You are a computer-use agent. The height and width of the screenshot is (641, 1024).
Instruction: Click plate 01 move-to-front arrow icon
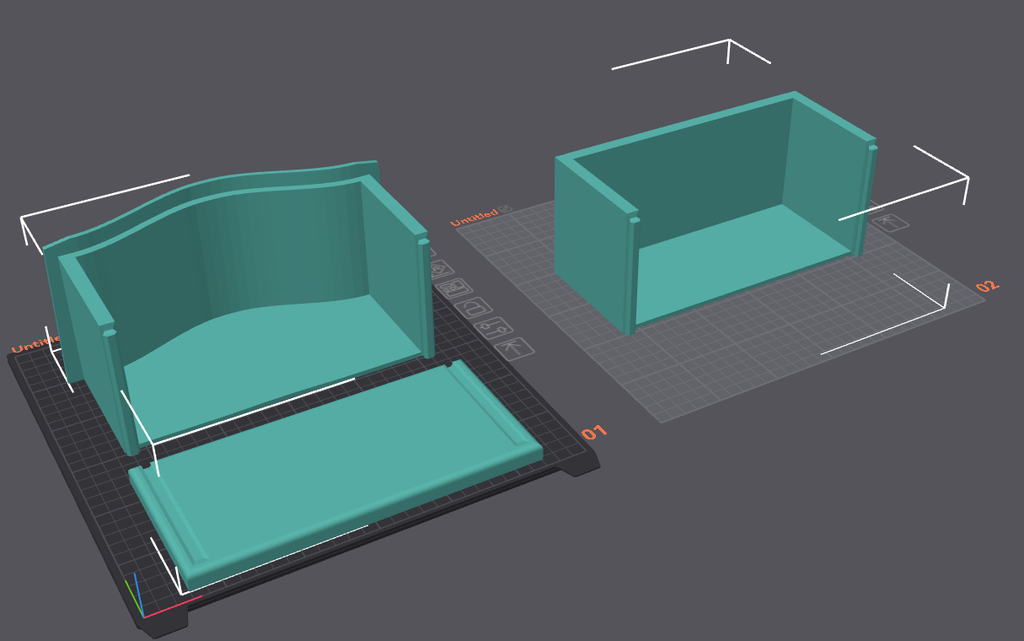coord(515,348)
